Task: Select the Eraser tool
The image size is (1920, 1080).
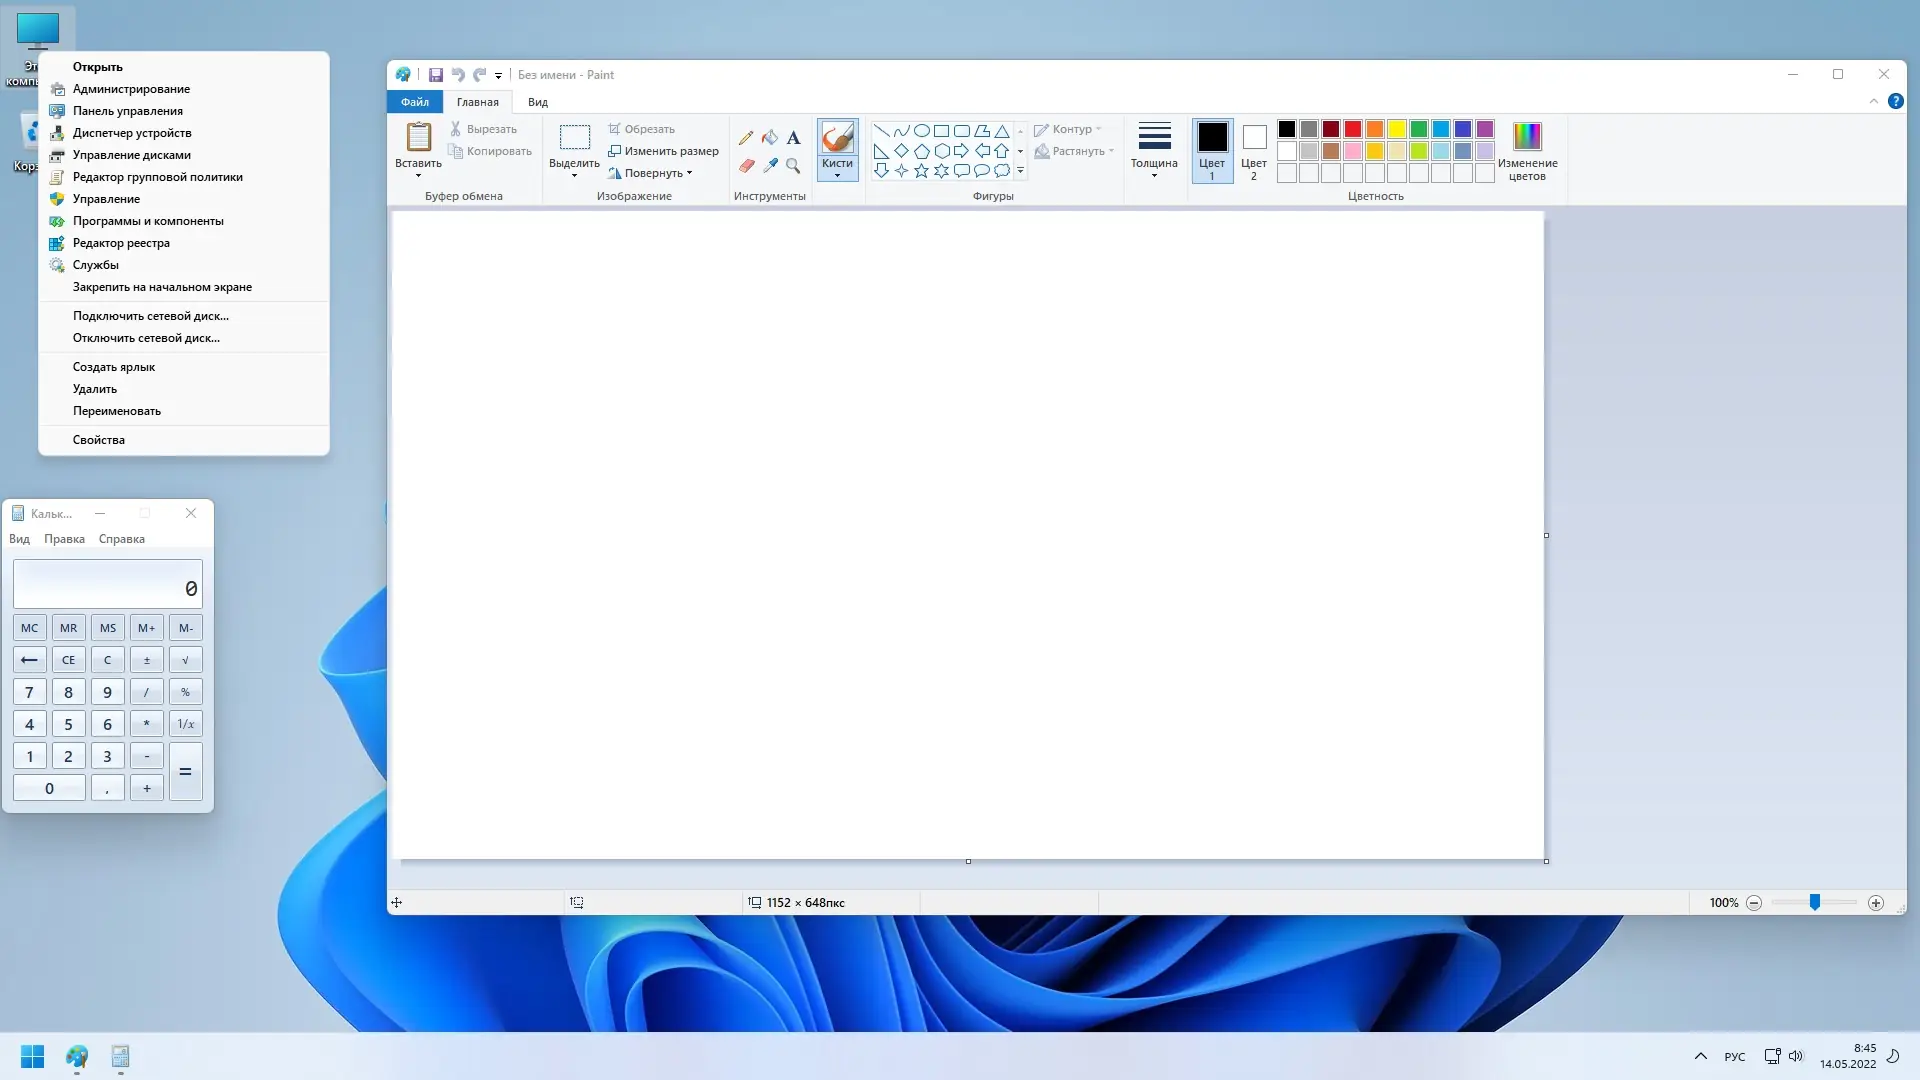Action: coord(746,166)
